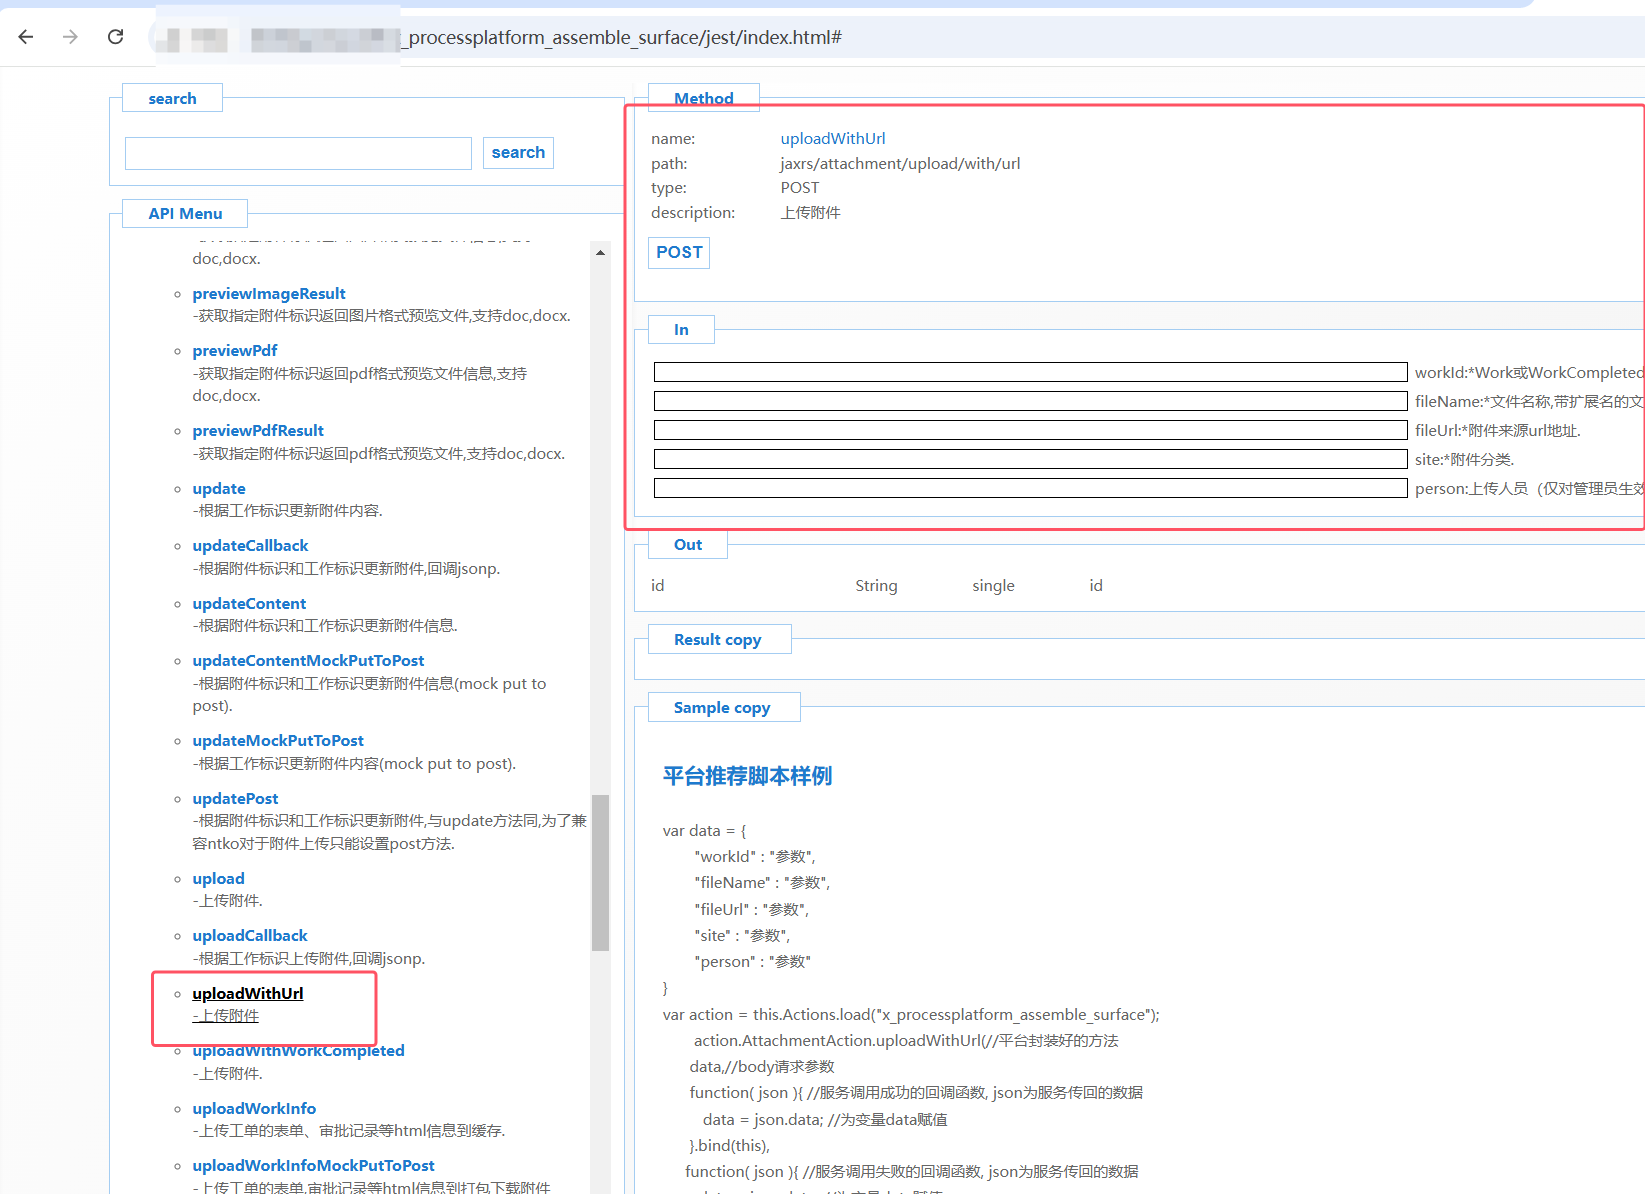The width and height of the screenshot is (1645, 1194).
Task: Click the API menu scrollbar thumb
Action: (x=600, y=872)
